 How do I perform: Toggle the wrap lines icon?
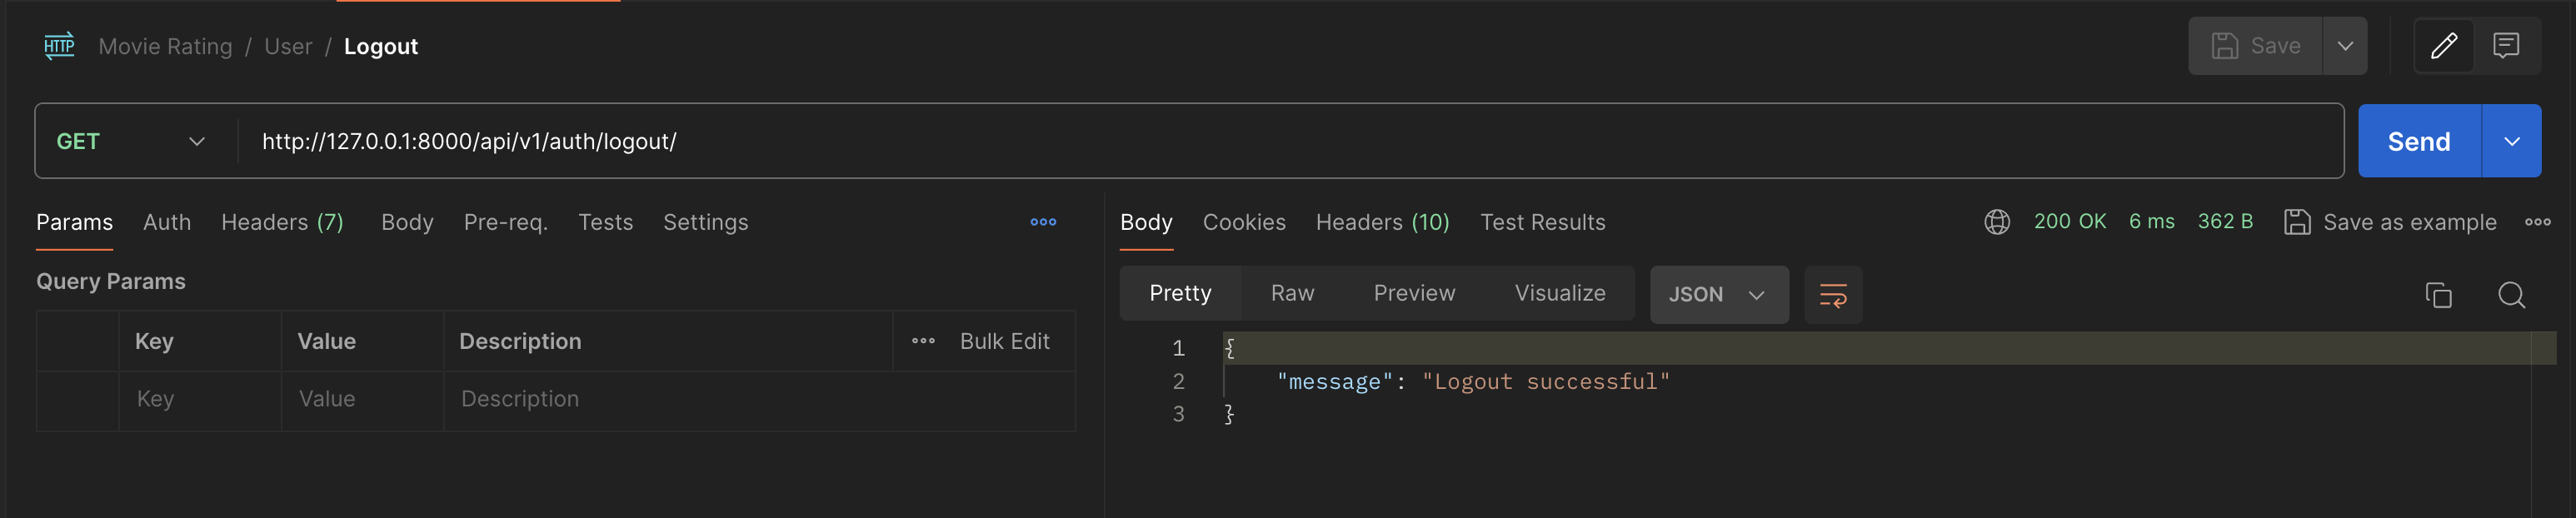click(1832, 295)
